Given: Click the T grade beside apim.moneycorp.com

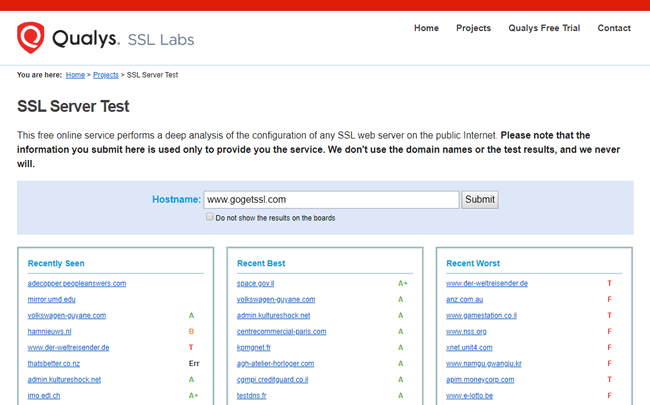Looking at the screenshot, I should click(609, 380).
